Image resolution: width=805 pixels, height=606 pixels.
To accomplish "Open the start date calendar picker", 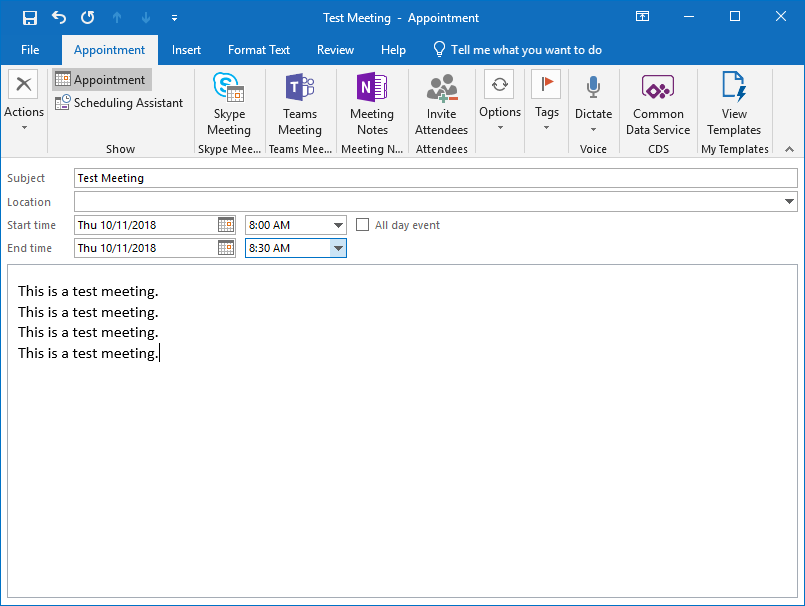I will (226, 225).
